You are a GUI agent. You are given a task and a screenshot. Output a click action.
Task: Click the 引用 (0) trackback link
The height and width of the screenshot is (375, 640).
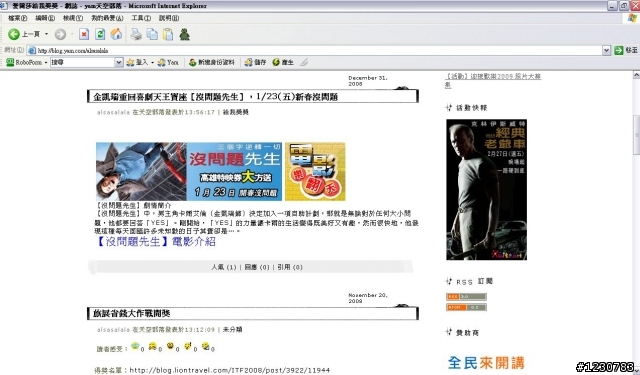click(x=290, y=267)
